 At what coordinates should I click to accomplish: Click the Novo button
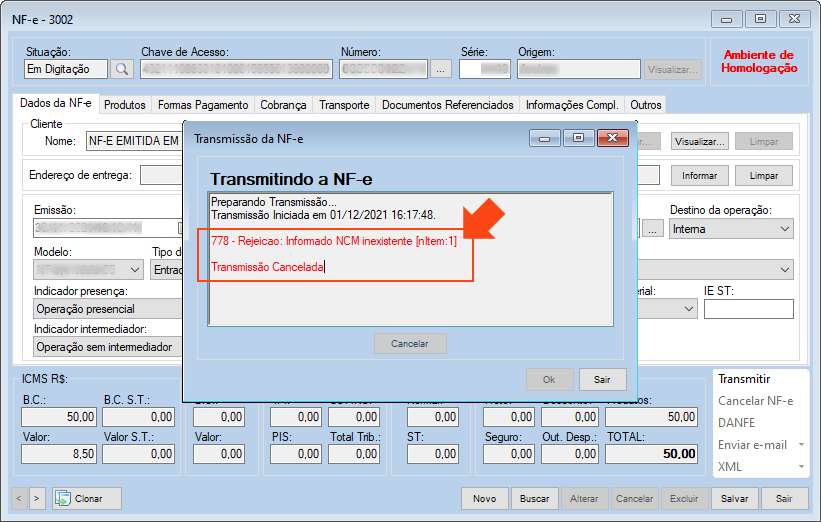(484, 498)
